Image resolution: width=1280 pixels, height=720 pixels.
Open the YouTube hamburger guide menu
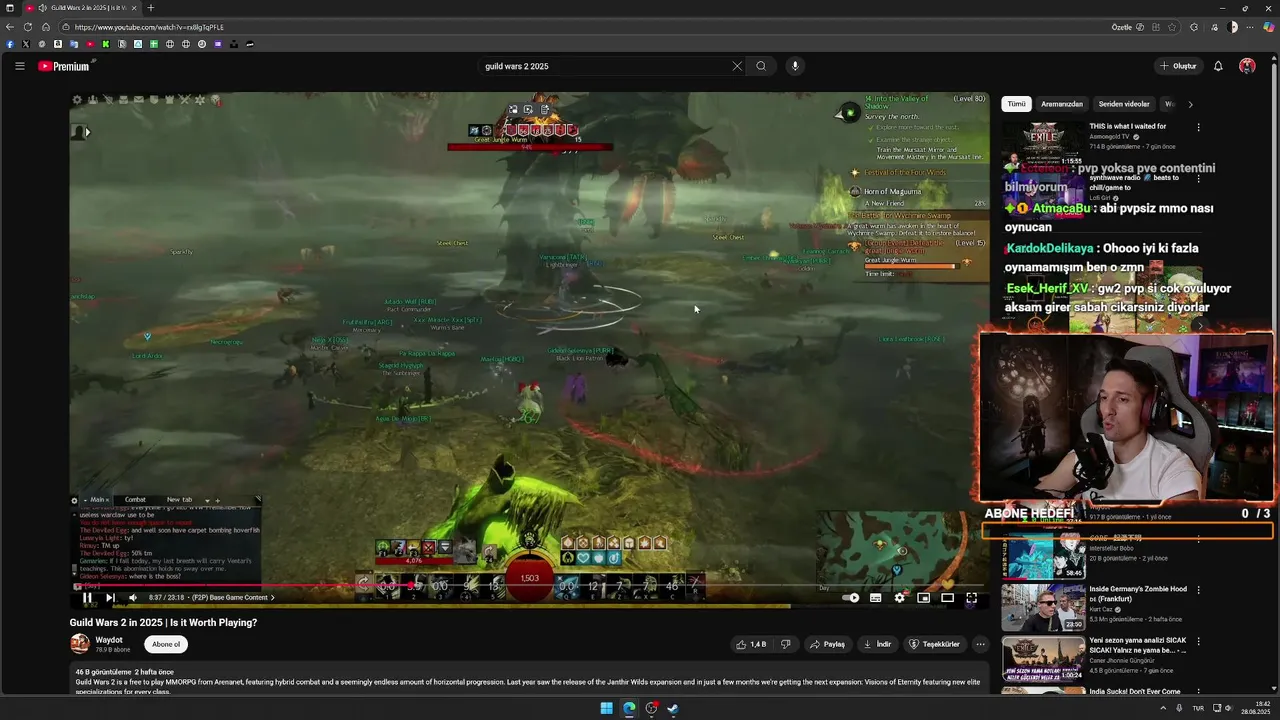19,66
